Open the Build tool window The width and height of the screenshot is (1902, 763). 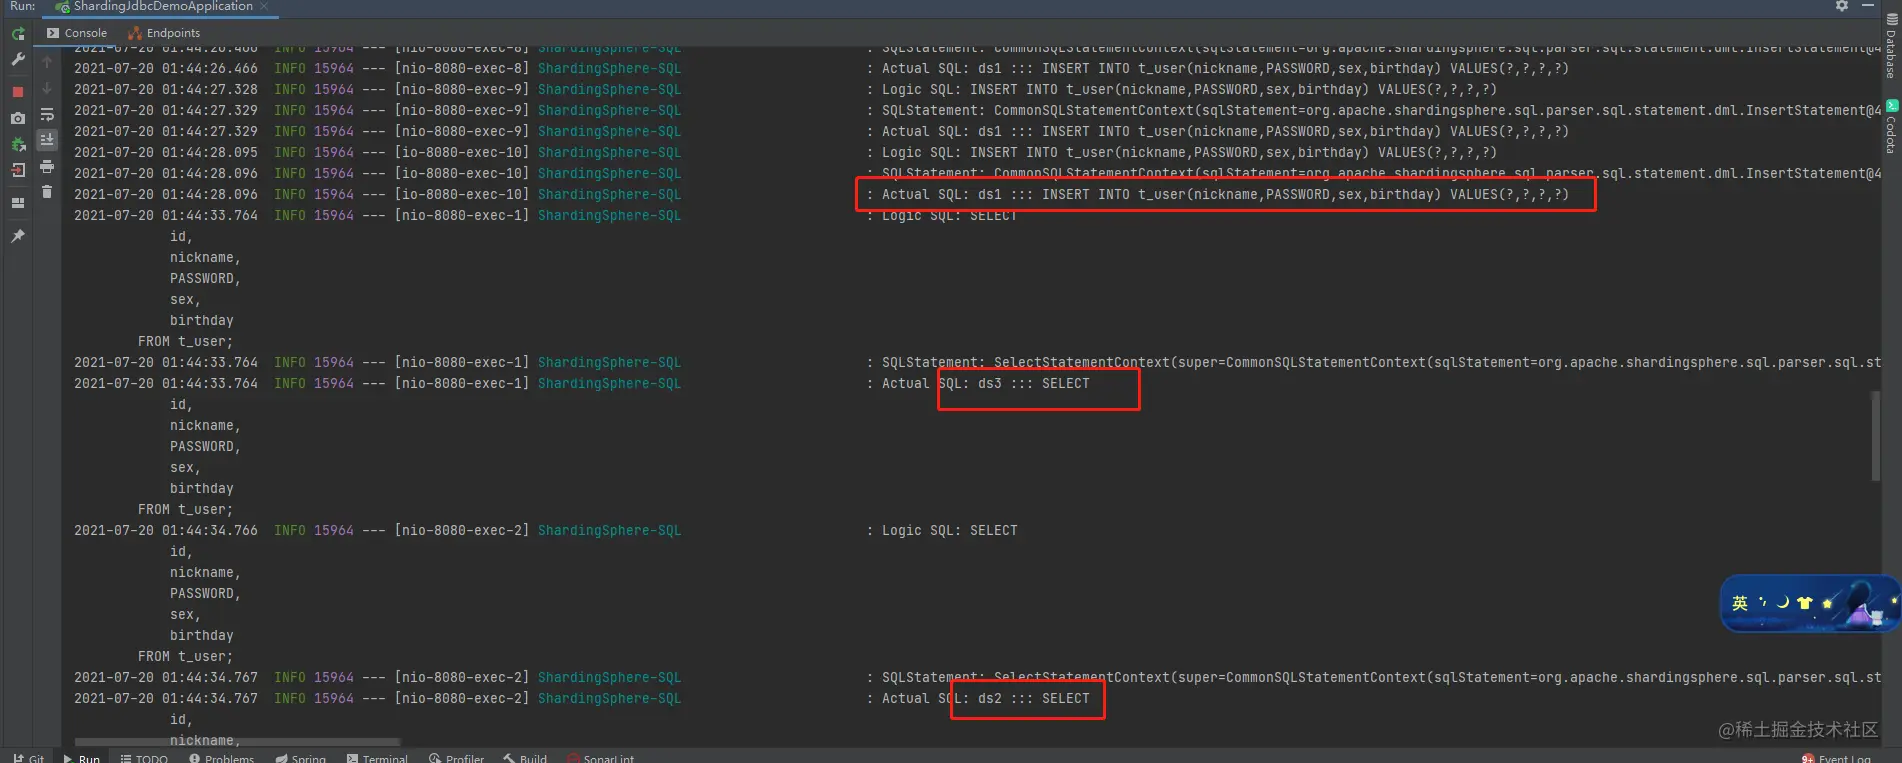(x=525, y=758)
